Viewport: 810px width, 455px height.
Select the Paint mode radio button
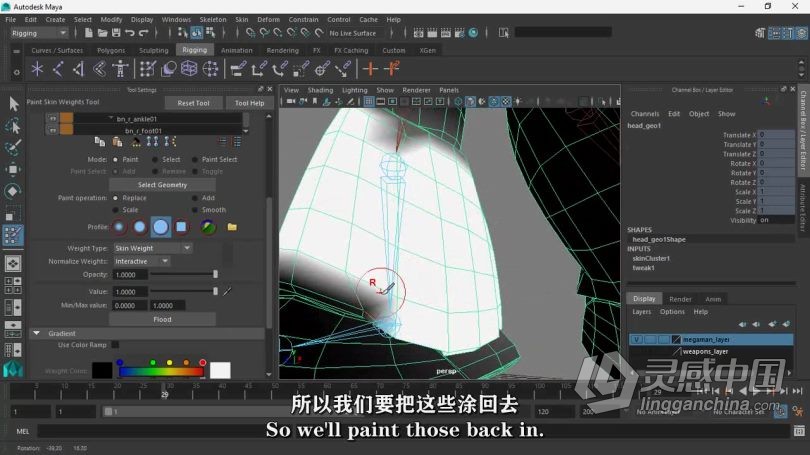(x=116, y=160)
